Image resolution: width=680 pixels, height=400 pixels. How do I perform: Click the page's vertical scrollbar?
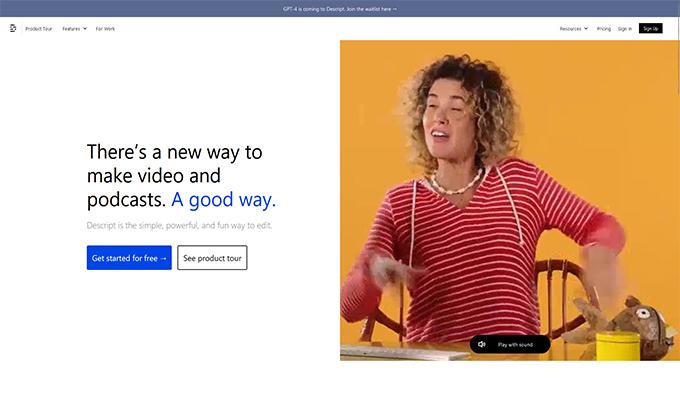[x=678, y=56]
